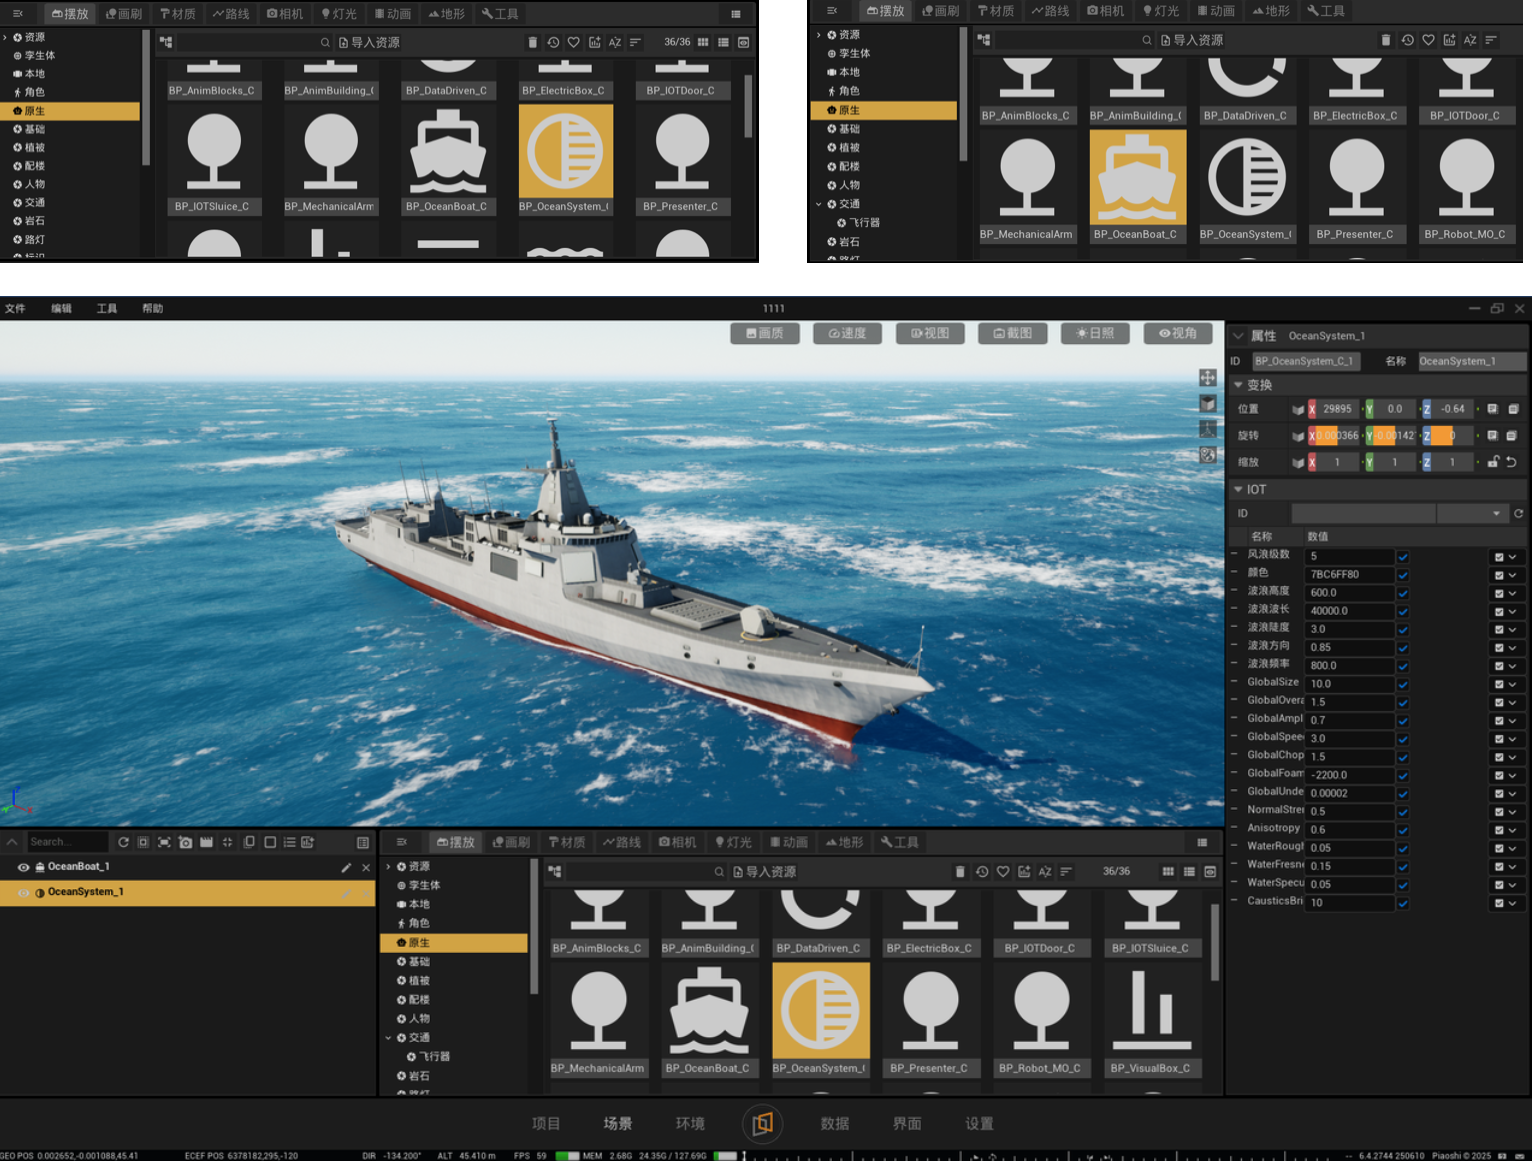Click the pencil edit icon on OceanBoat_1 row
The width and height of the screenshot is (1534, 1166).
point(346,868)
